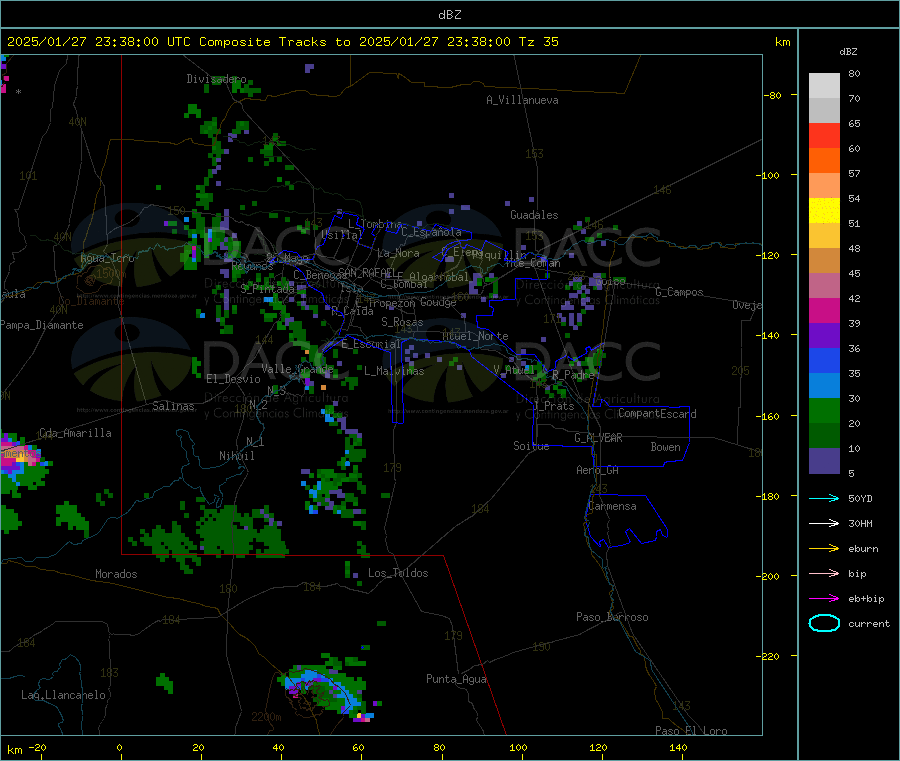Click the E_Escorial location label
This screenshot has width=900, height=761.
click(x=371, y=344)
